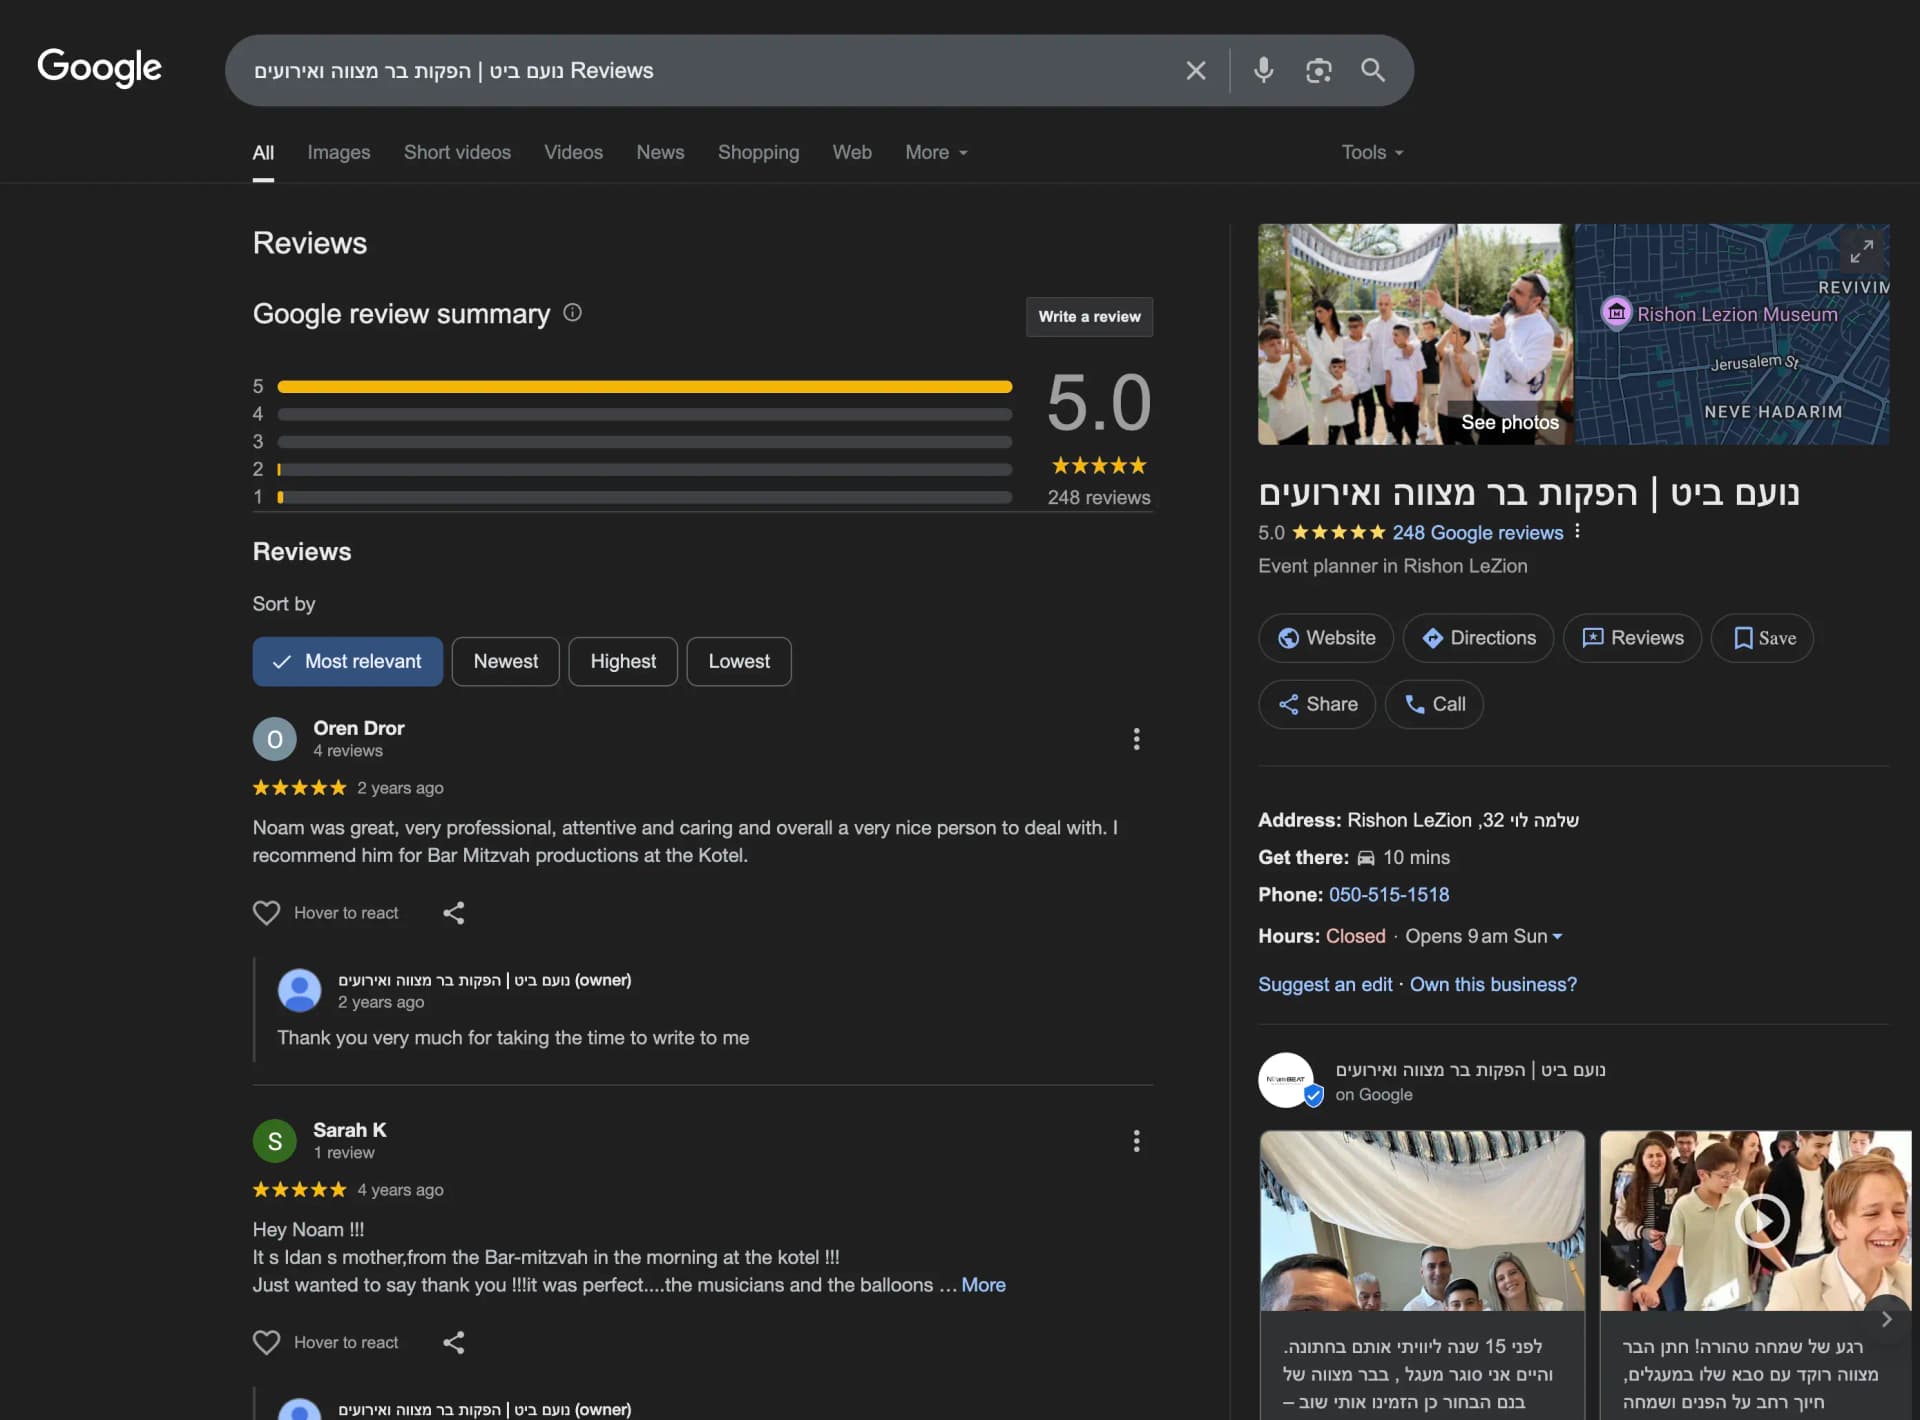Viewport: 1920px width, 1420px height.
Task: Click Rishon Lezion Museum map pin
Action: point(1616,313)
